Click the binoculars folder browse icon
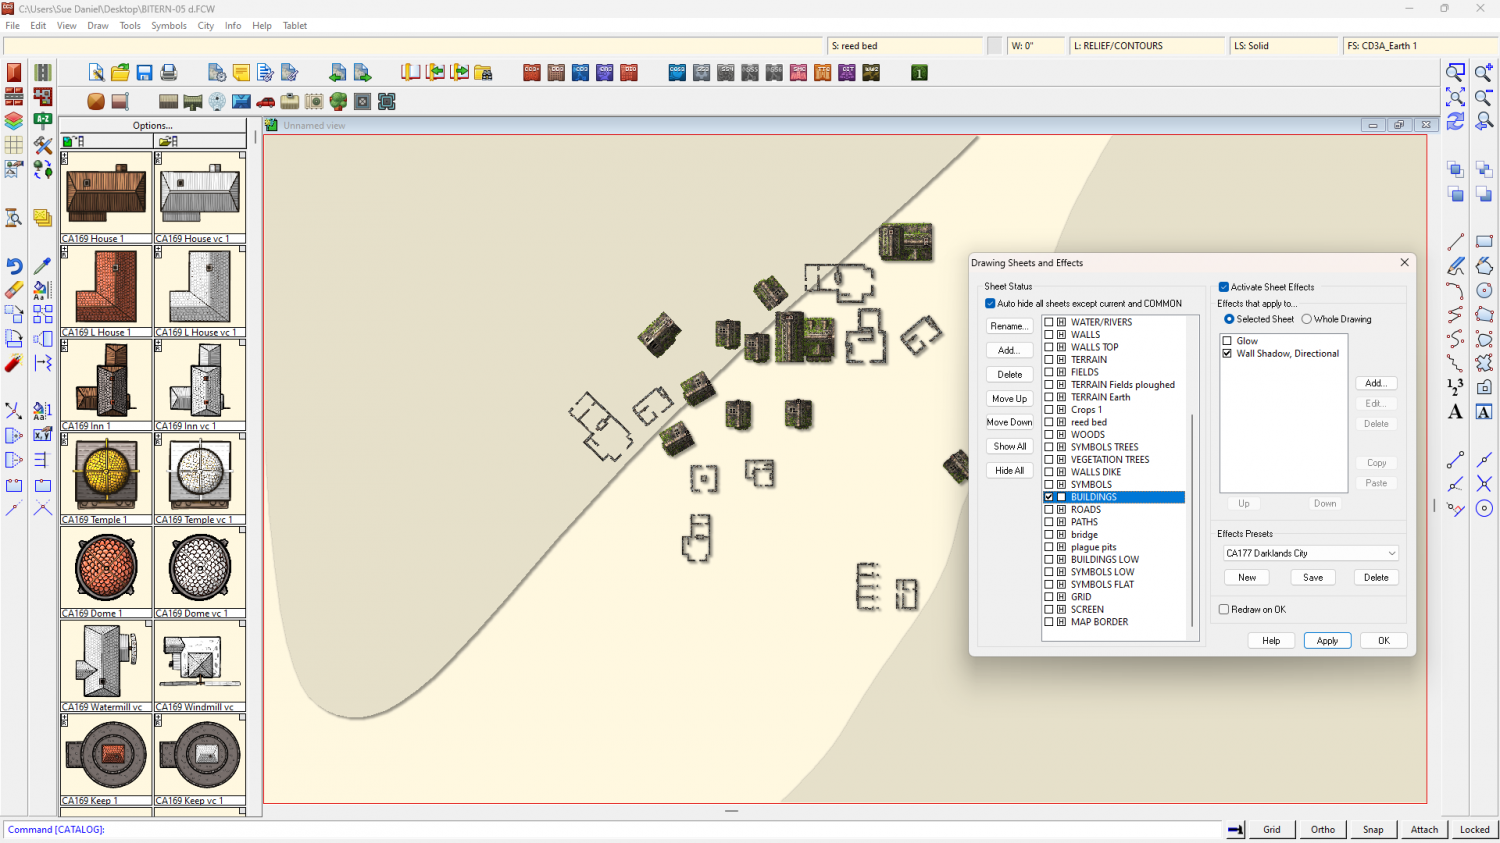This screenshot has width=1500, height=843. (x=483, y=72)
